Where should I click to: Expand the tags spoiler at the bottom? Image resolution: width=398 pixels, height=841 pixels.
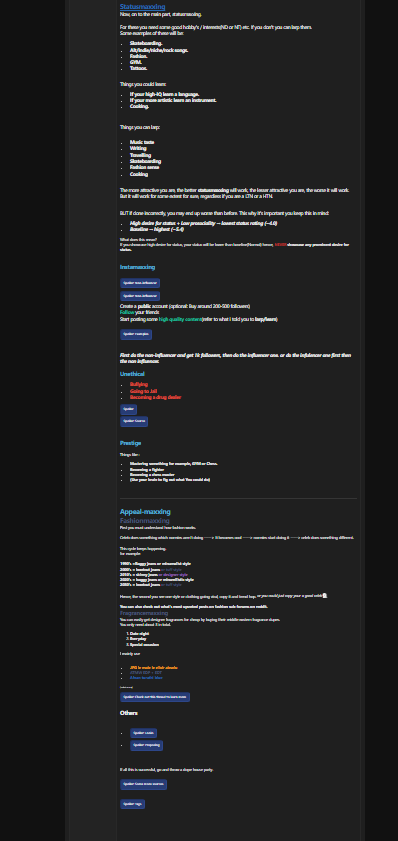click(132, 804)
